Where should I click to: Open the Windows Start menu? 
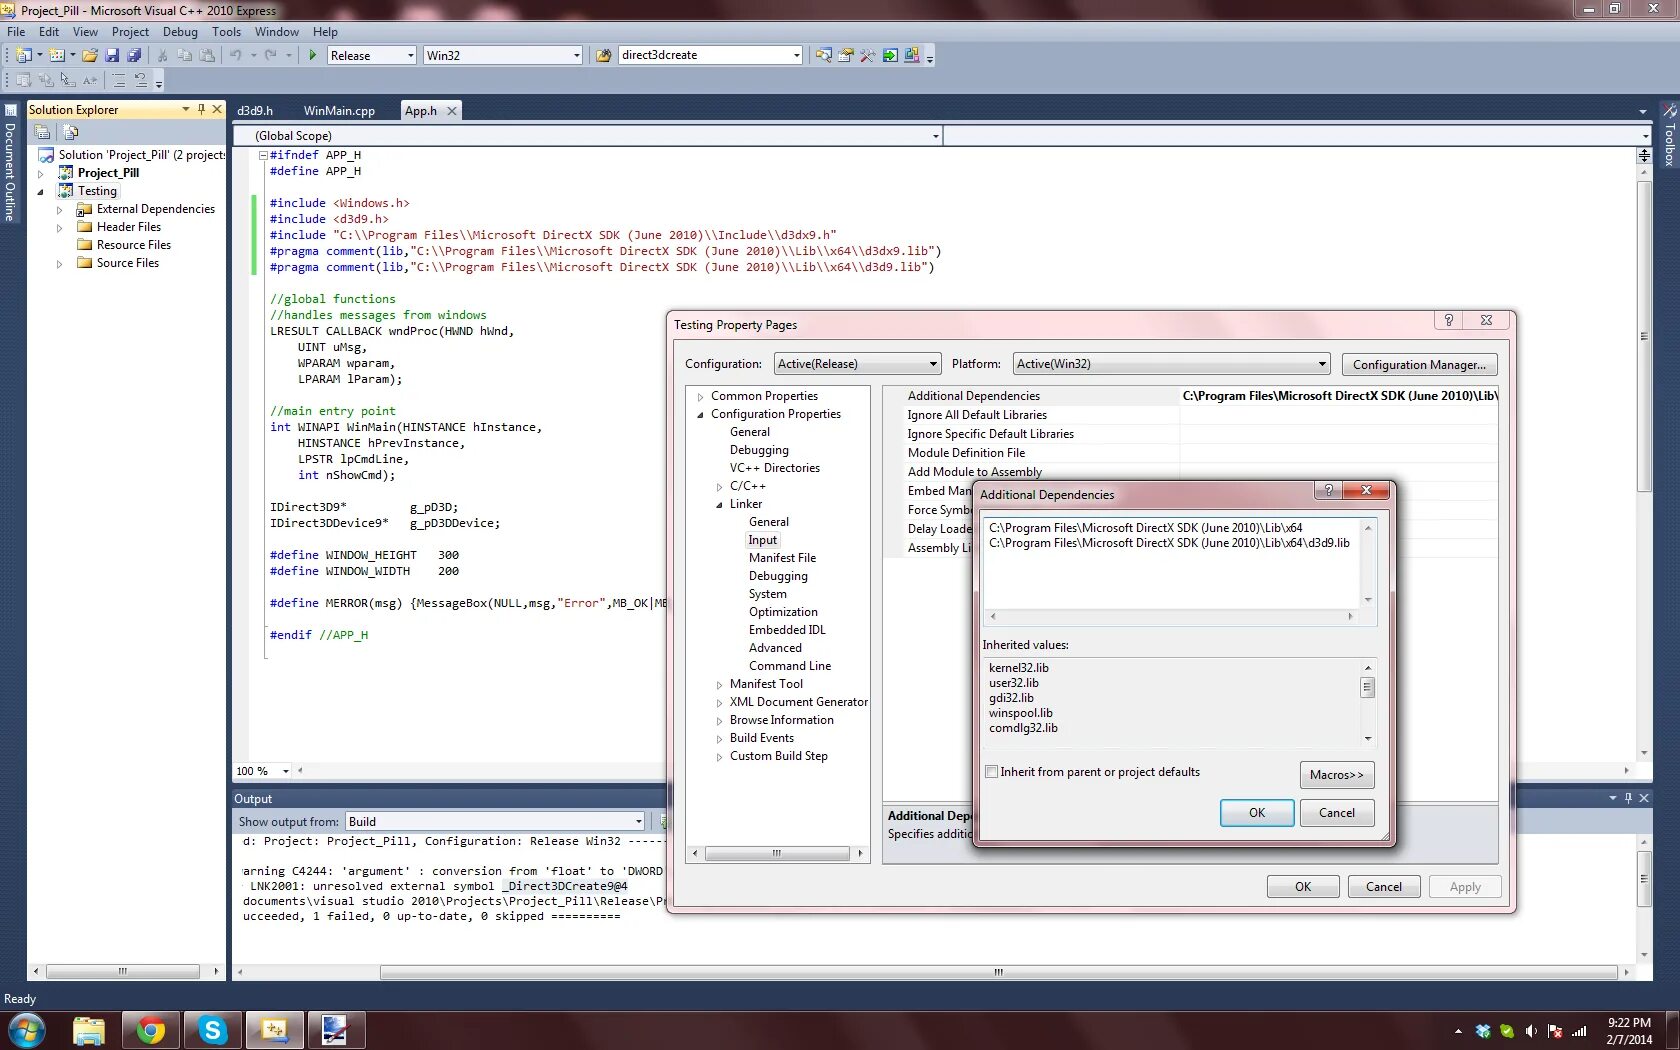[x=27, y=1030]
